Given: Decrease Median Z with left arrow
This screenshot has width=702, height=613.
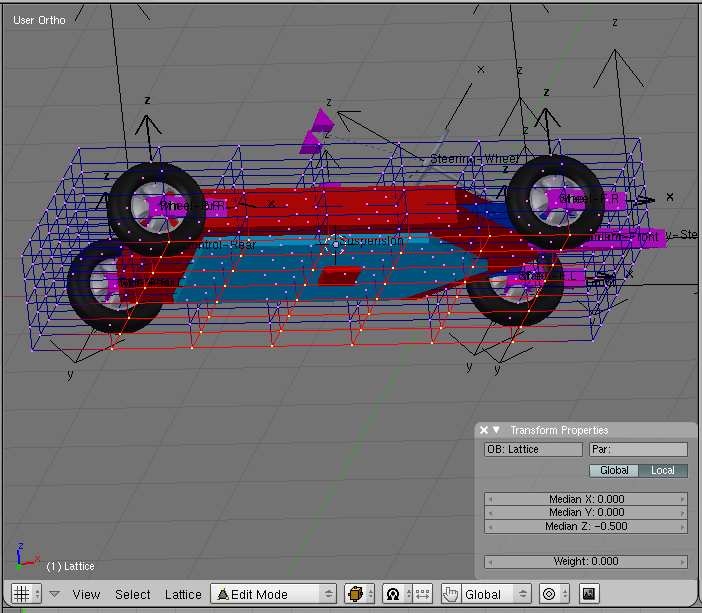Looking at the screenshot, I should (x=490, y=527).
